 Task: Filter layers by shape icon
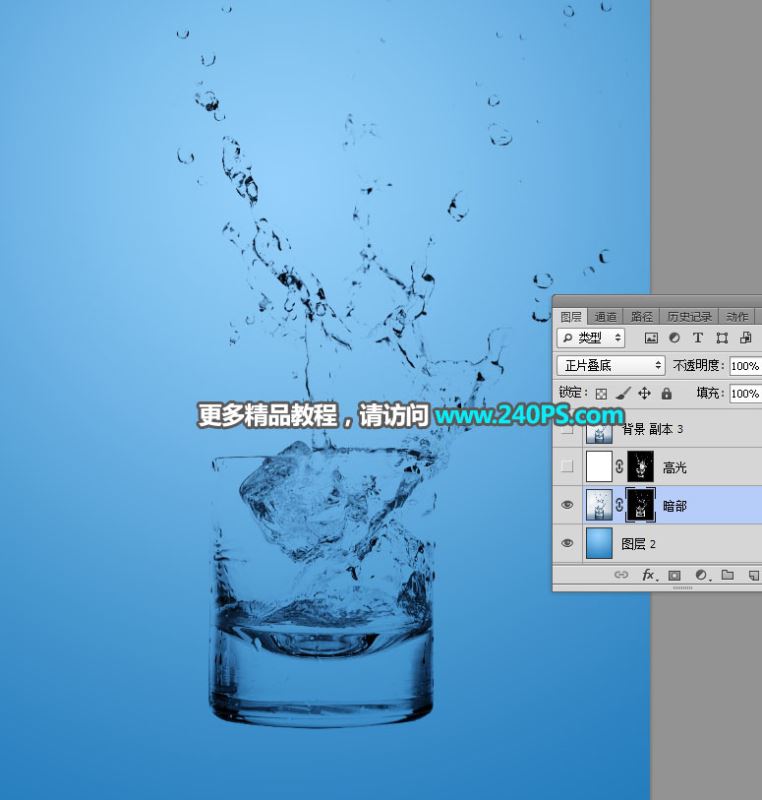722,338
